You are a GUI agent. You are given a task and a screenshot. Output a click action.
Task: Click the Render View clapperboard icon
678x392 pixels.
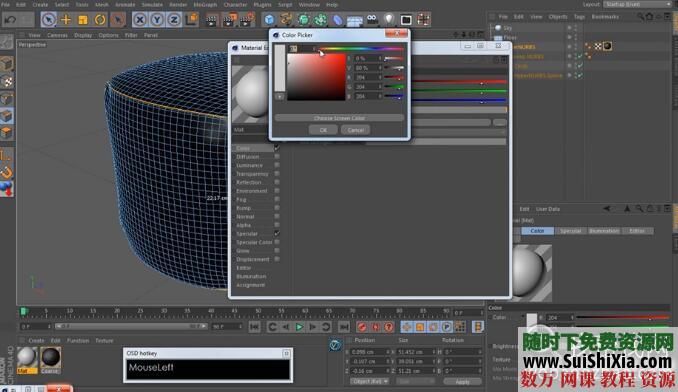(211, 19)
